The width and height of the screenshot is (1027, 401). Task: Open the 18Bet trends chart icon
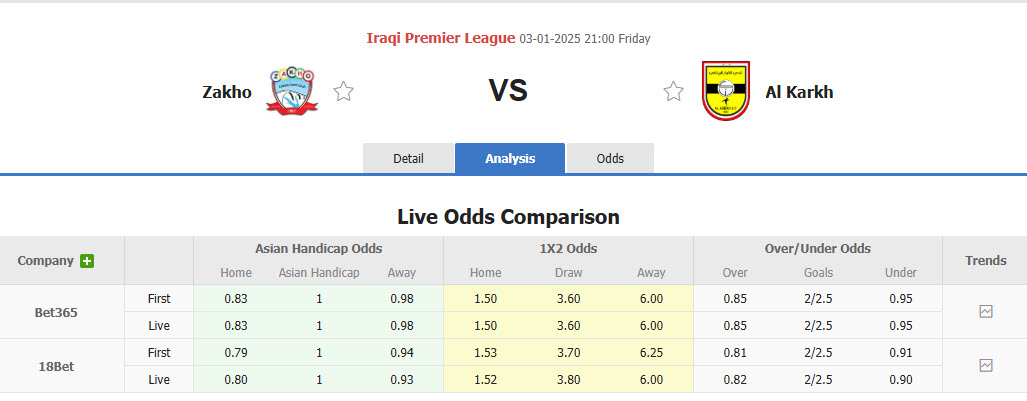[985, 366]
